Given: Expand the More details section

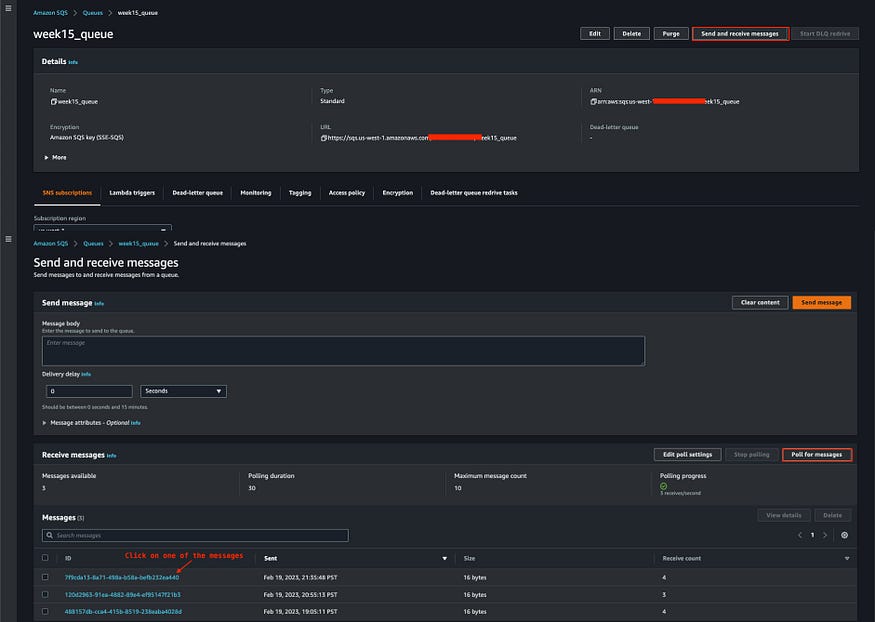Looking at the screenshot, I should (x=55, y=158).
